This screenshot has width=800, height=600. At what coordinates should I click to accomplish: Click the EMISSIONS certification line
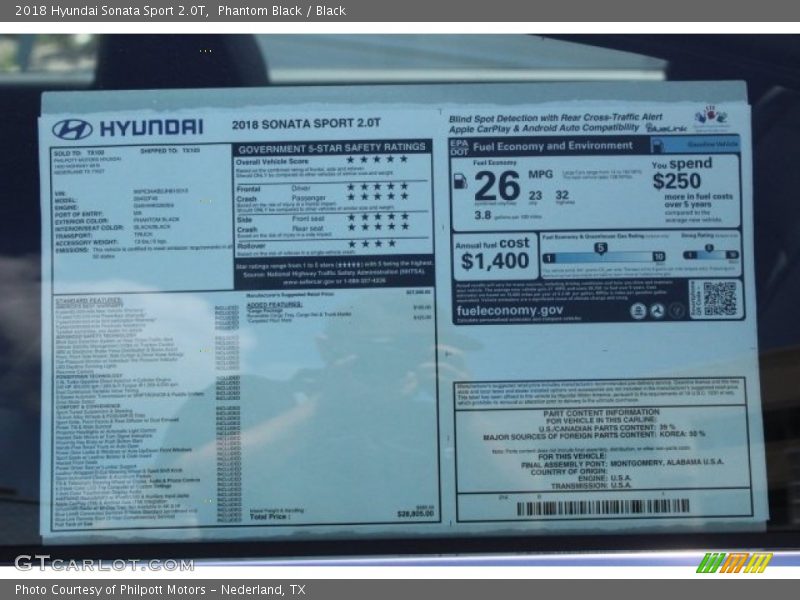point(143,250)
